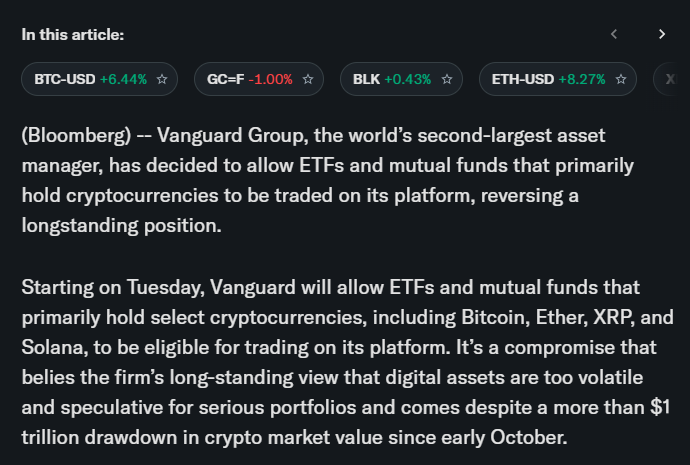
Task: Click the +0.43% BLK price change
Action: [407, 79]
